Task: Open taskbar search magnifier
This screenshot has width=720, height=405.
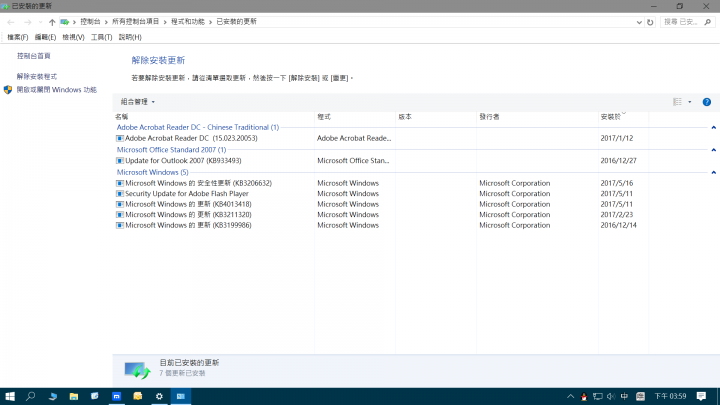Action: click(31, 396)
